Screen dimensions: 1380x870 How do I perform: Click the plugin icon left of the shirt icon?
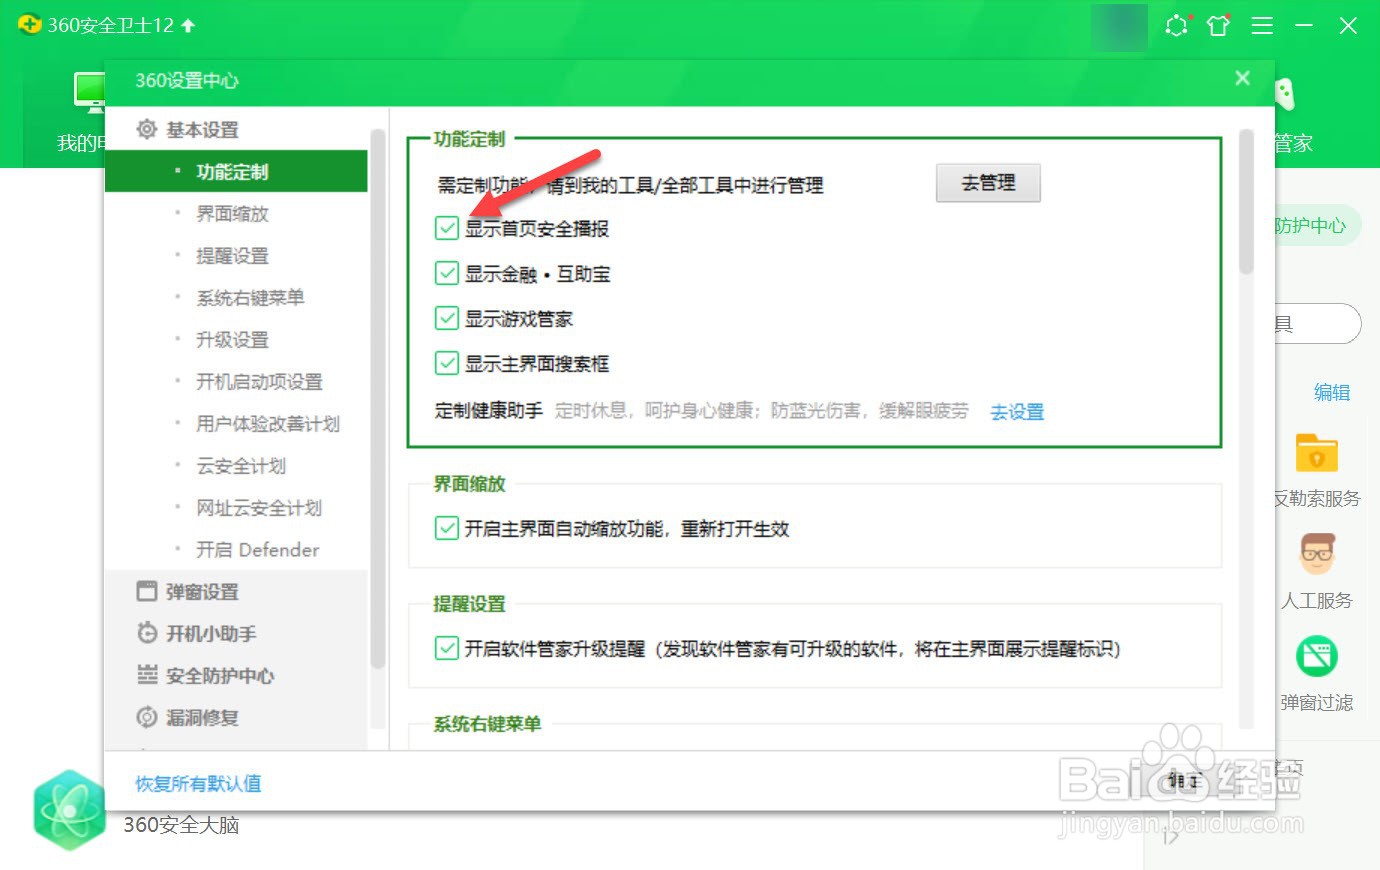[1177, 25]
